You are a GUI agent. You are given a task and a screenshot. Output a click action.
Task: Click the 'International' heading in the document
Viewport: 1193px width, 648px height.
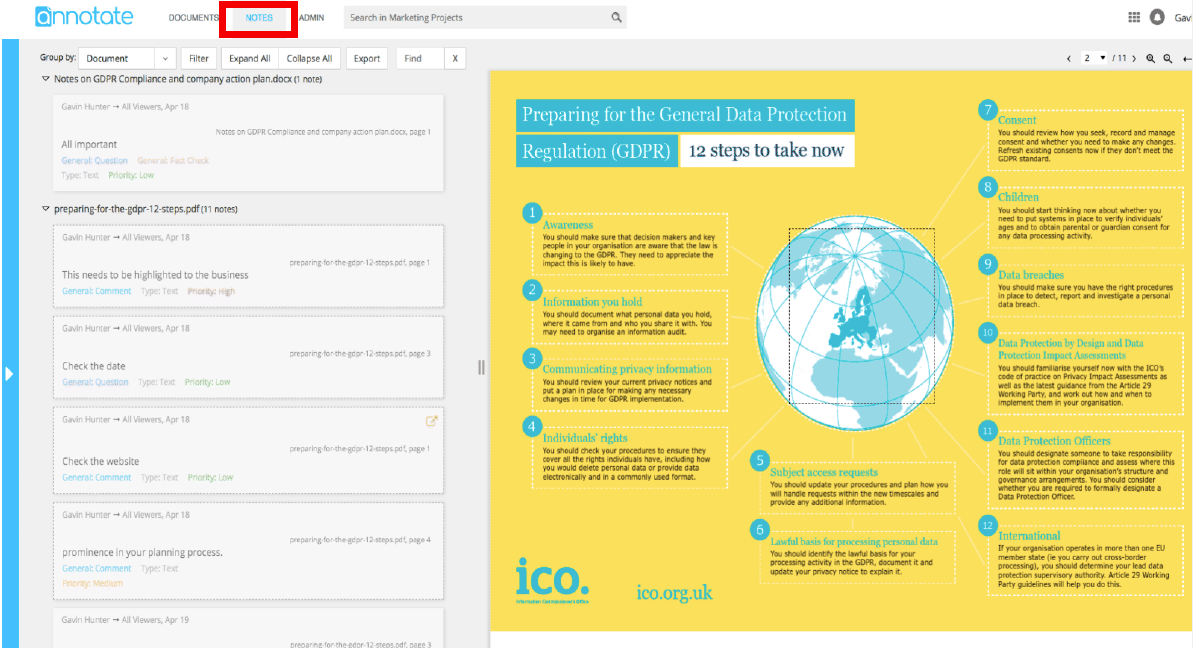click(1029, 536)
